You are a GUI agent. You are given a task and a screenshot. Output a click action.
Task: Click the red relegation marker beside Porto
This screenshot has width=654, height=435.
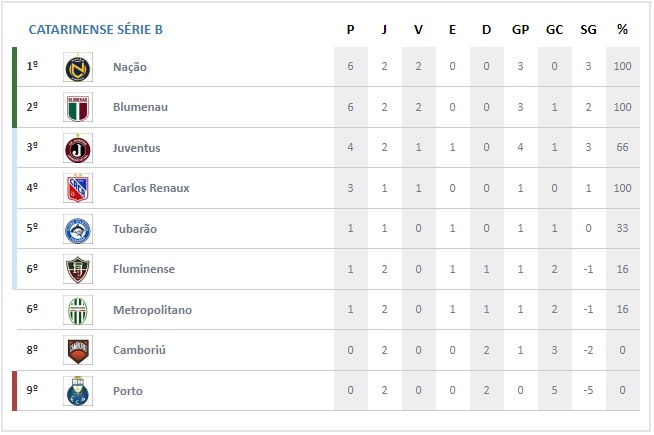click(x=15, y=391)
